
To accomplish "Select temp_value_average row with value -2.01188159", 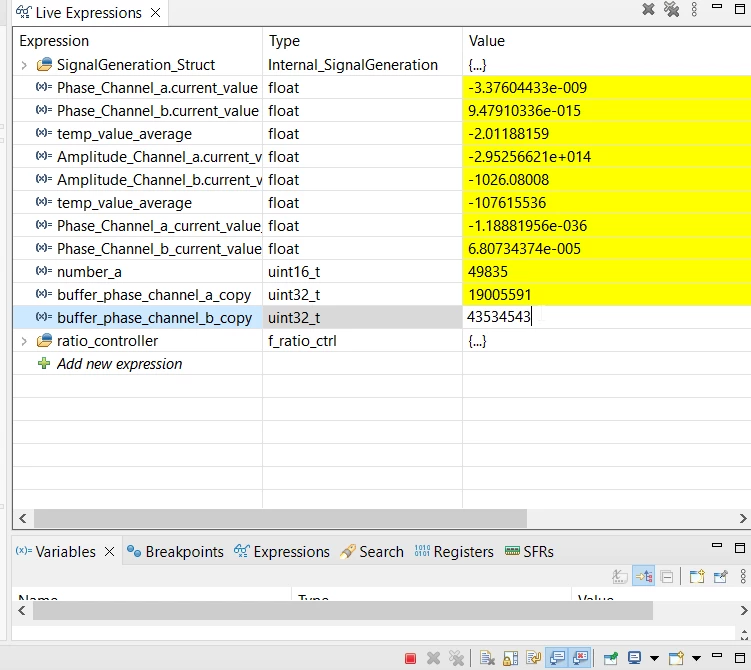I will tap(381, 134).
